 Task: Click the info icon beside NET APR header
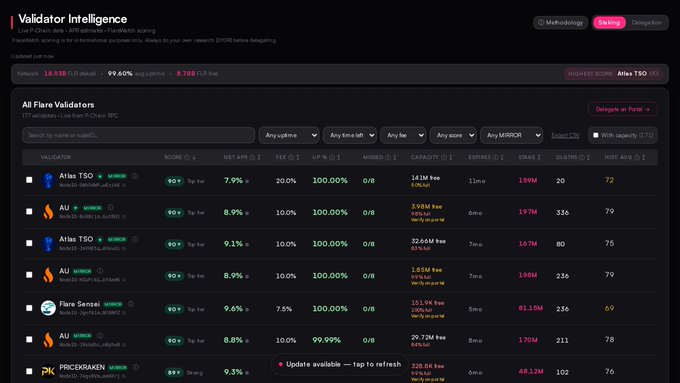pos(252,157)
